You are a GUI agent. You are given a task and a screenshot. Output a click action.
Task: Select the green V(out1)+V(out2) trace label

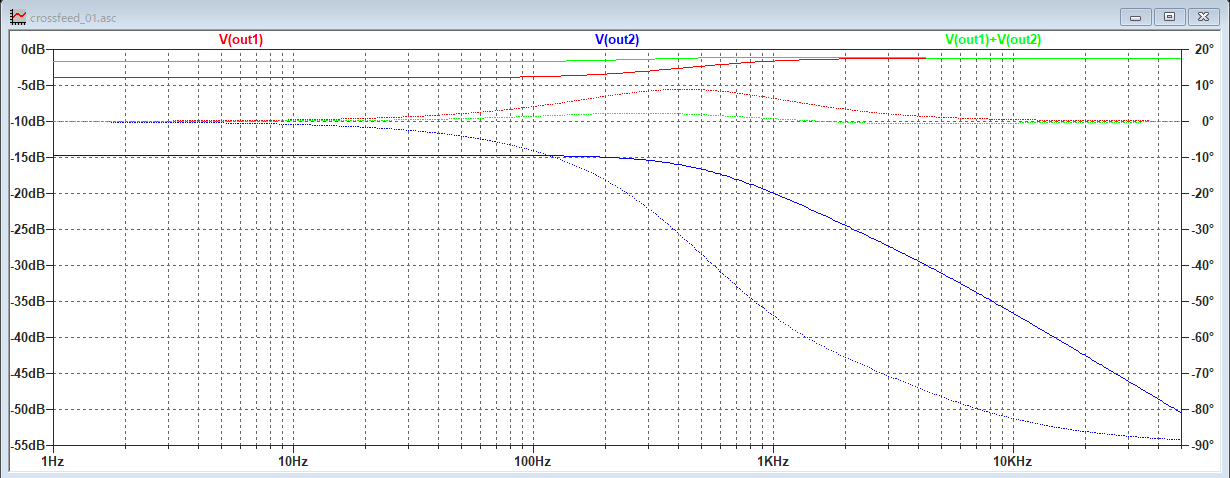click(993, 39)
